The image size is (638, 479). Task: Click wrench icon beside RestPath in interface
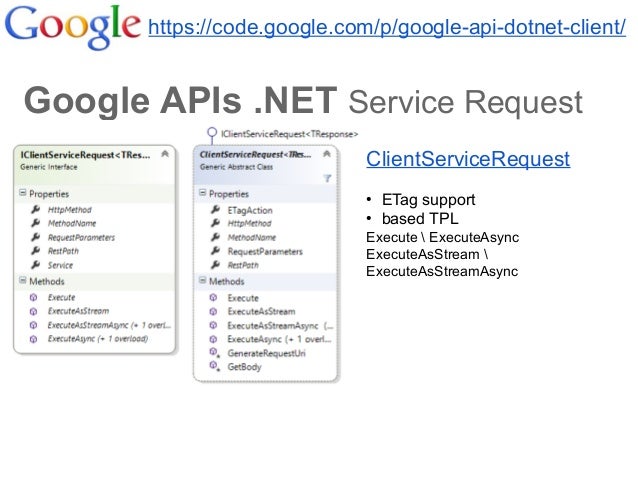(x=36, y=251)
